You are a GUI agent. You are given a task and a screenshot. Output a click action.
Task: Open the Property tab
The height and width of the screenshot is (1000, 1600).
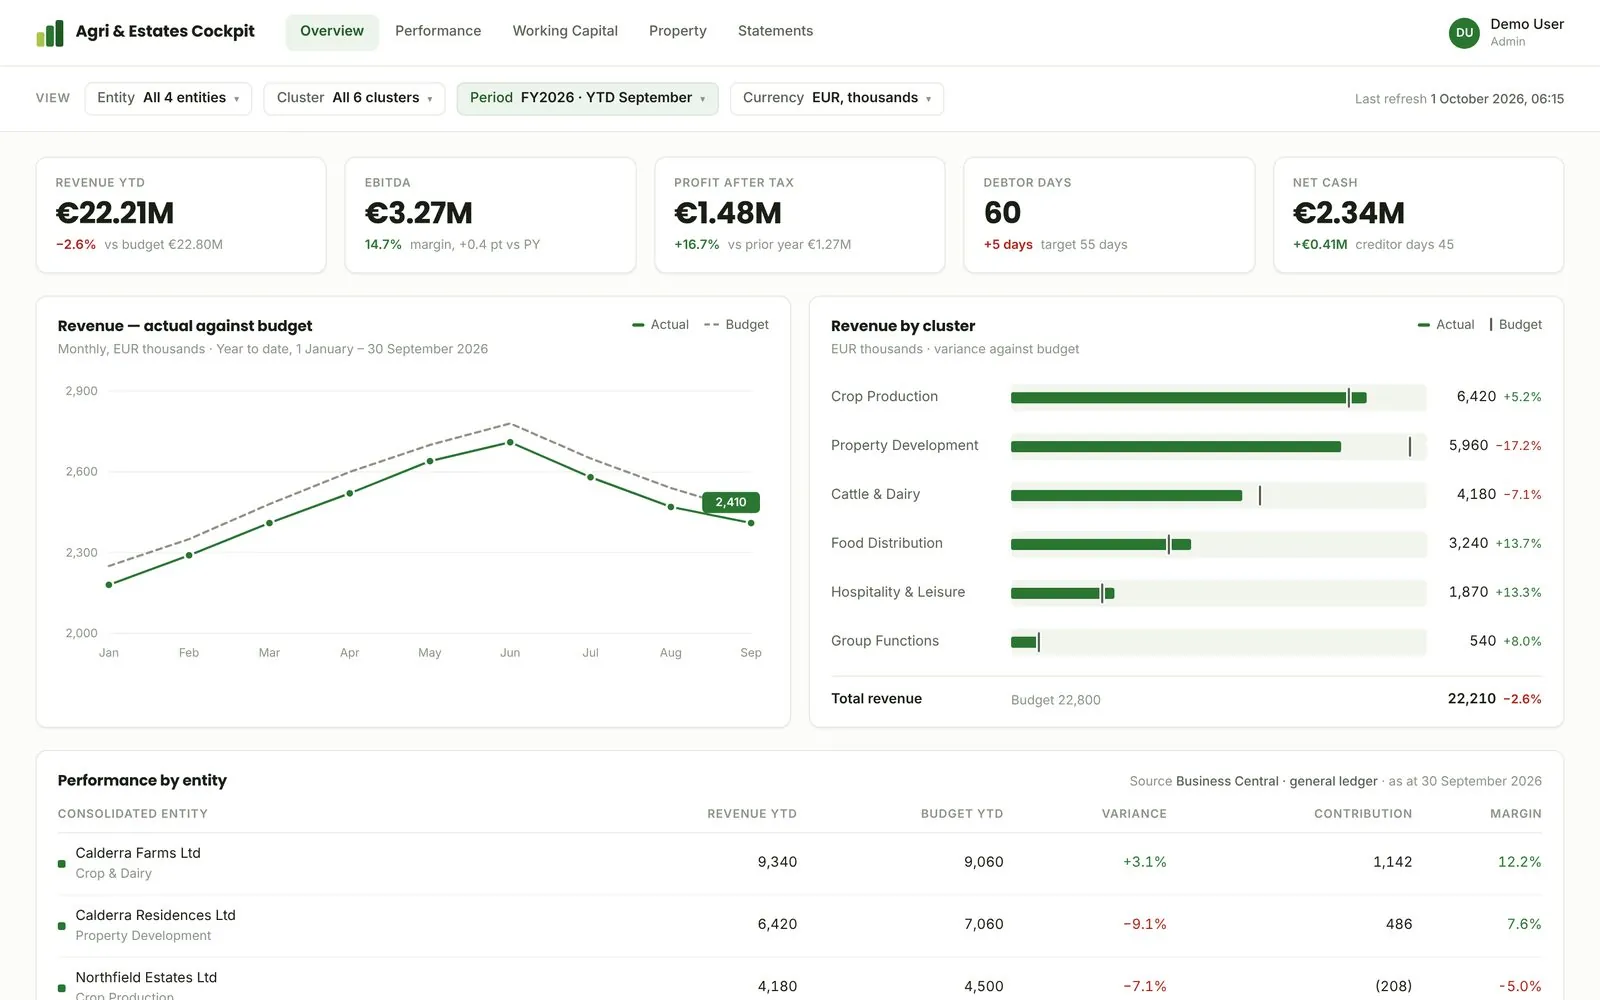coord(678,32)
